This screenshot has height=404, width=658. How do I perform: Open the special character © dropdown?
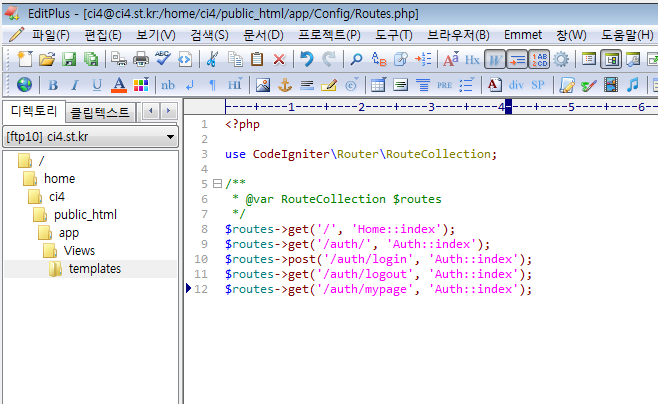pyautogui.click(x=352, y=85)
